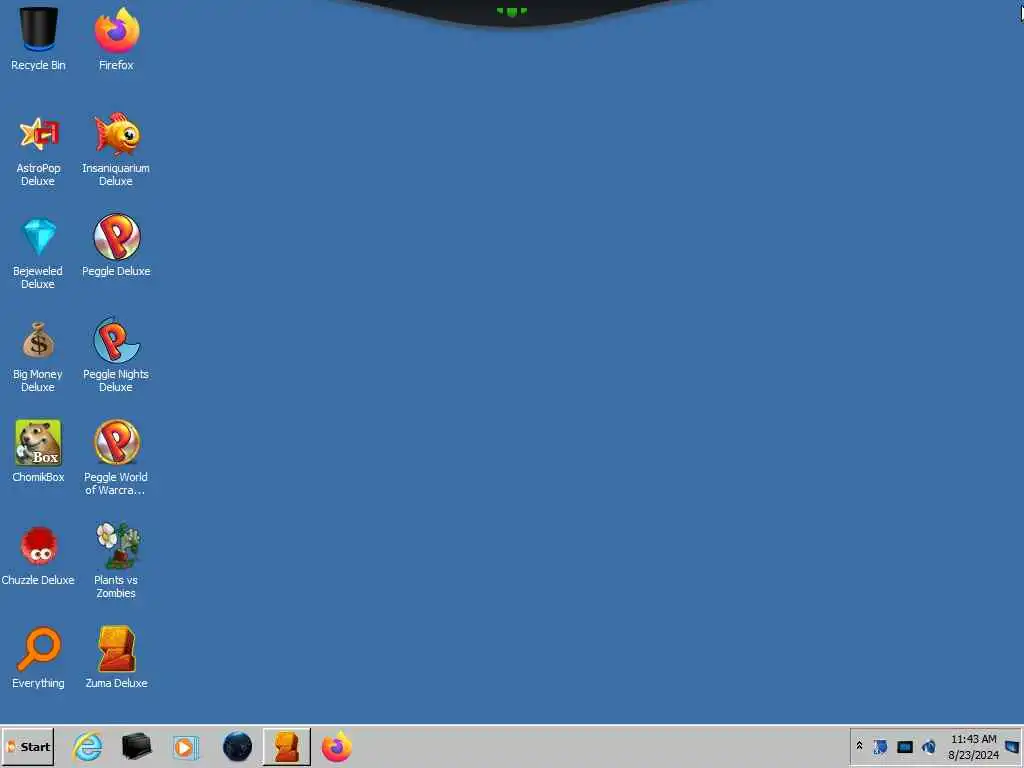This screenshot has width=1024, height=768.
Task: Select the Insaniquarium Deluxe fish icon
Action: (116, 150)
